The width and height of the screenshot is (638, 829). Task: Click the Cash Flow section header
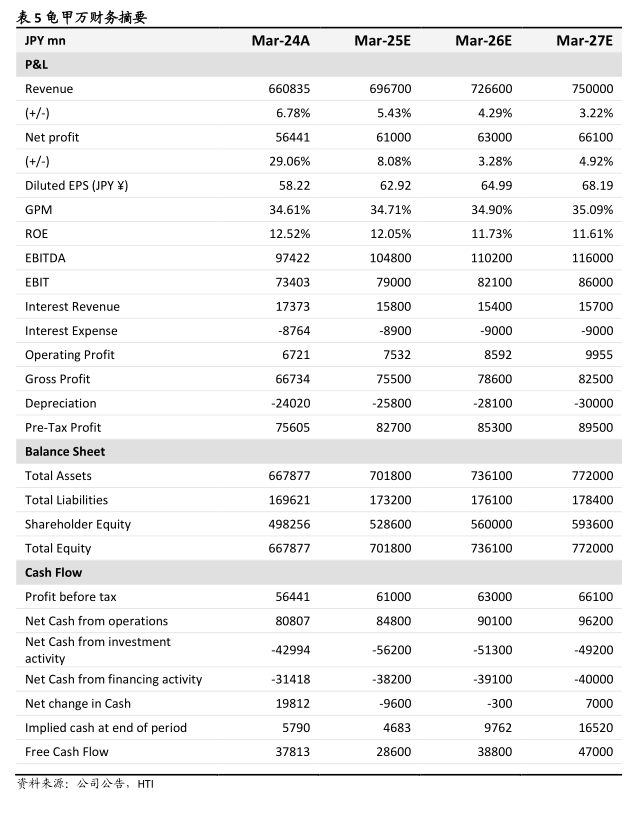319,573
